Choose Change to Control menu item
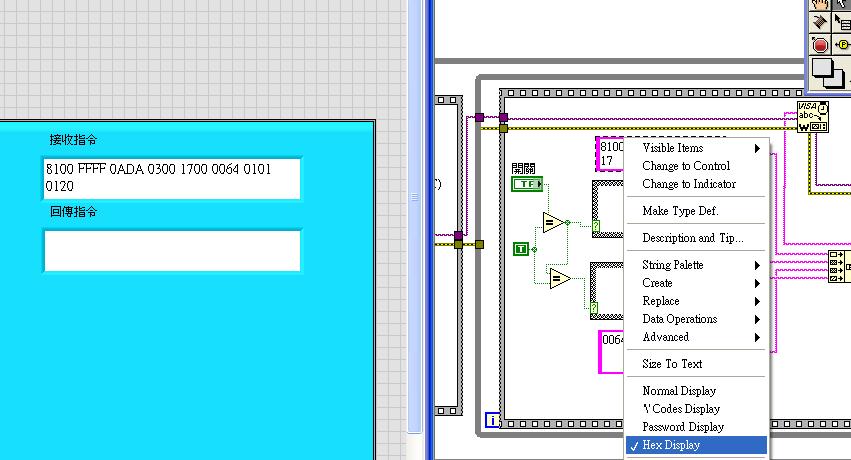 pos(686,166)
